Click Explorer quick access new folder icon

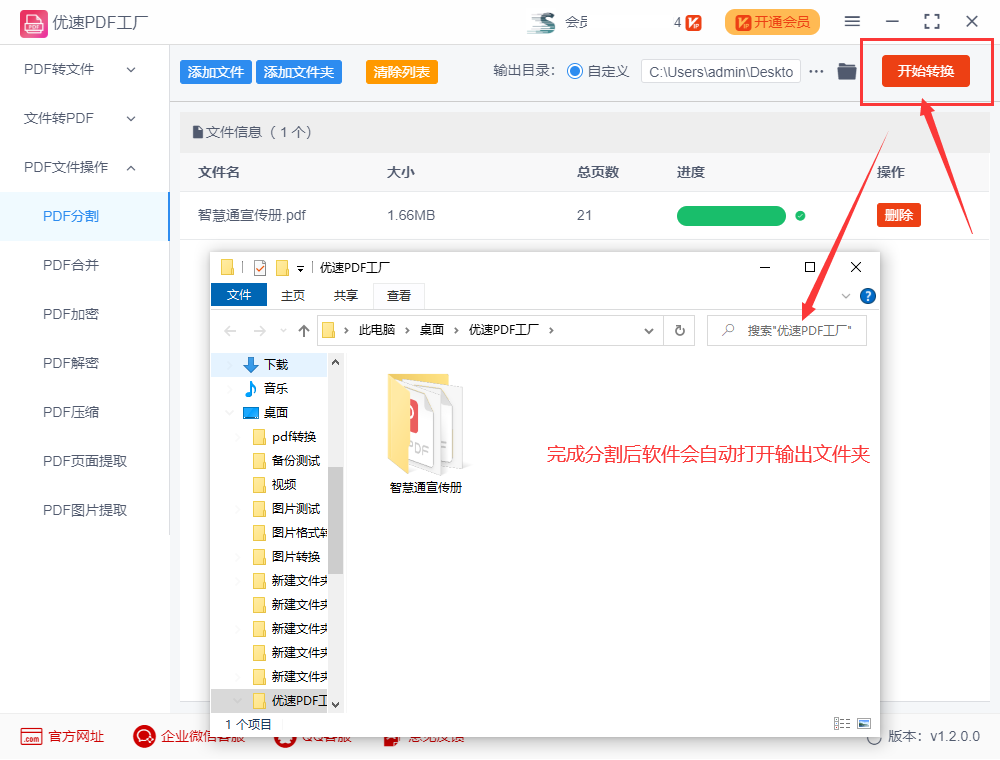tap(282, 268)
